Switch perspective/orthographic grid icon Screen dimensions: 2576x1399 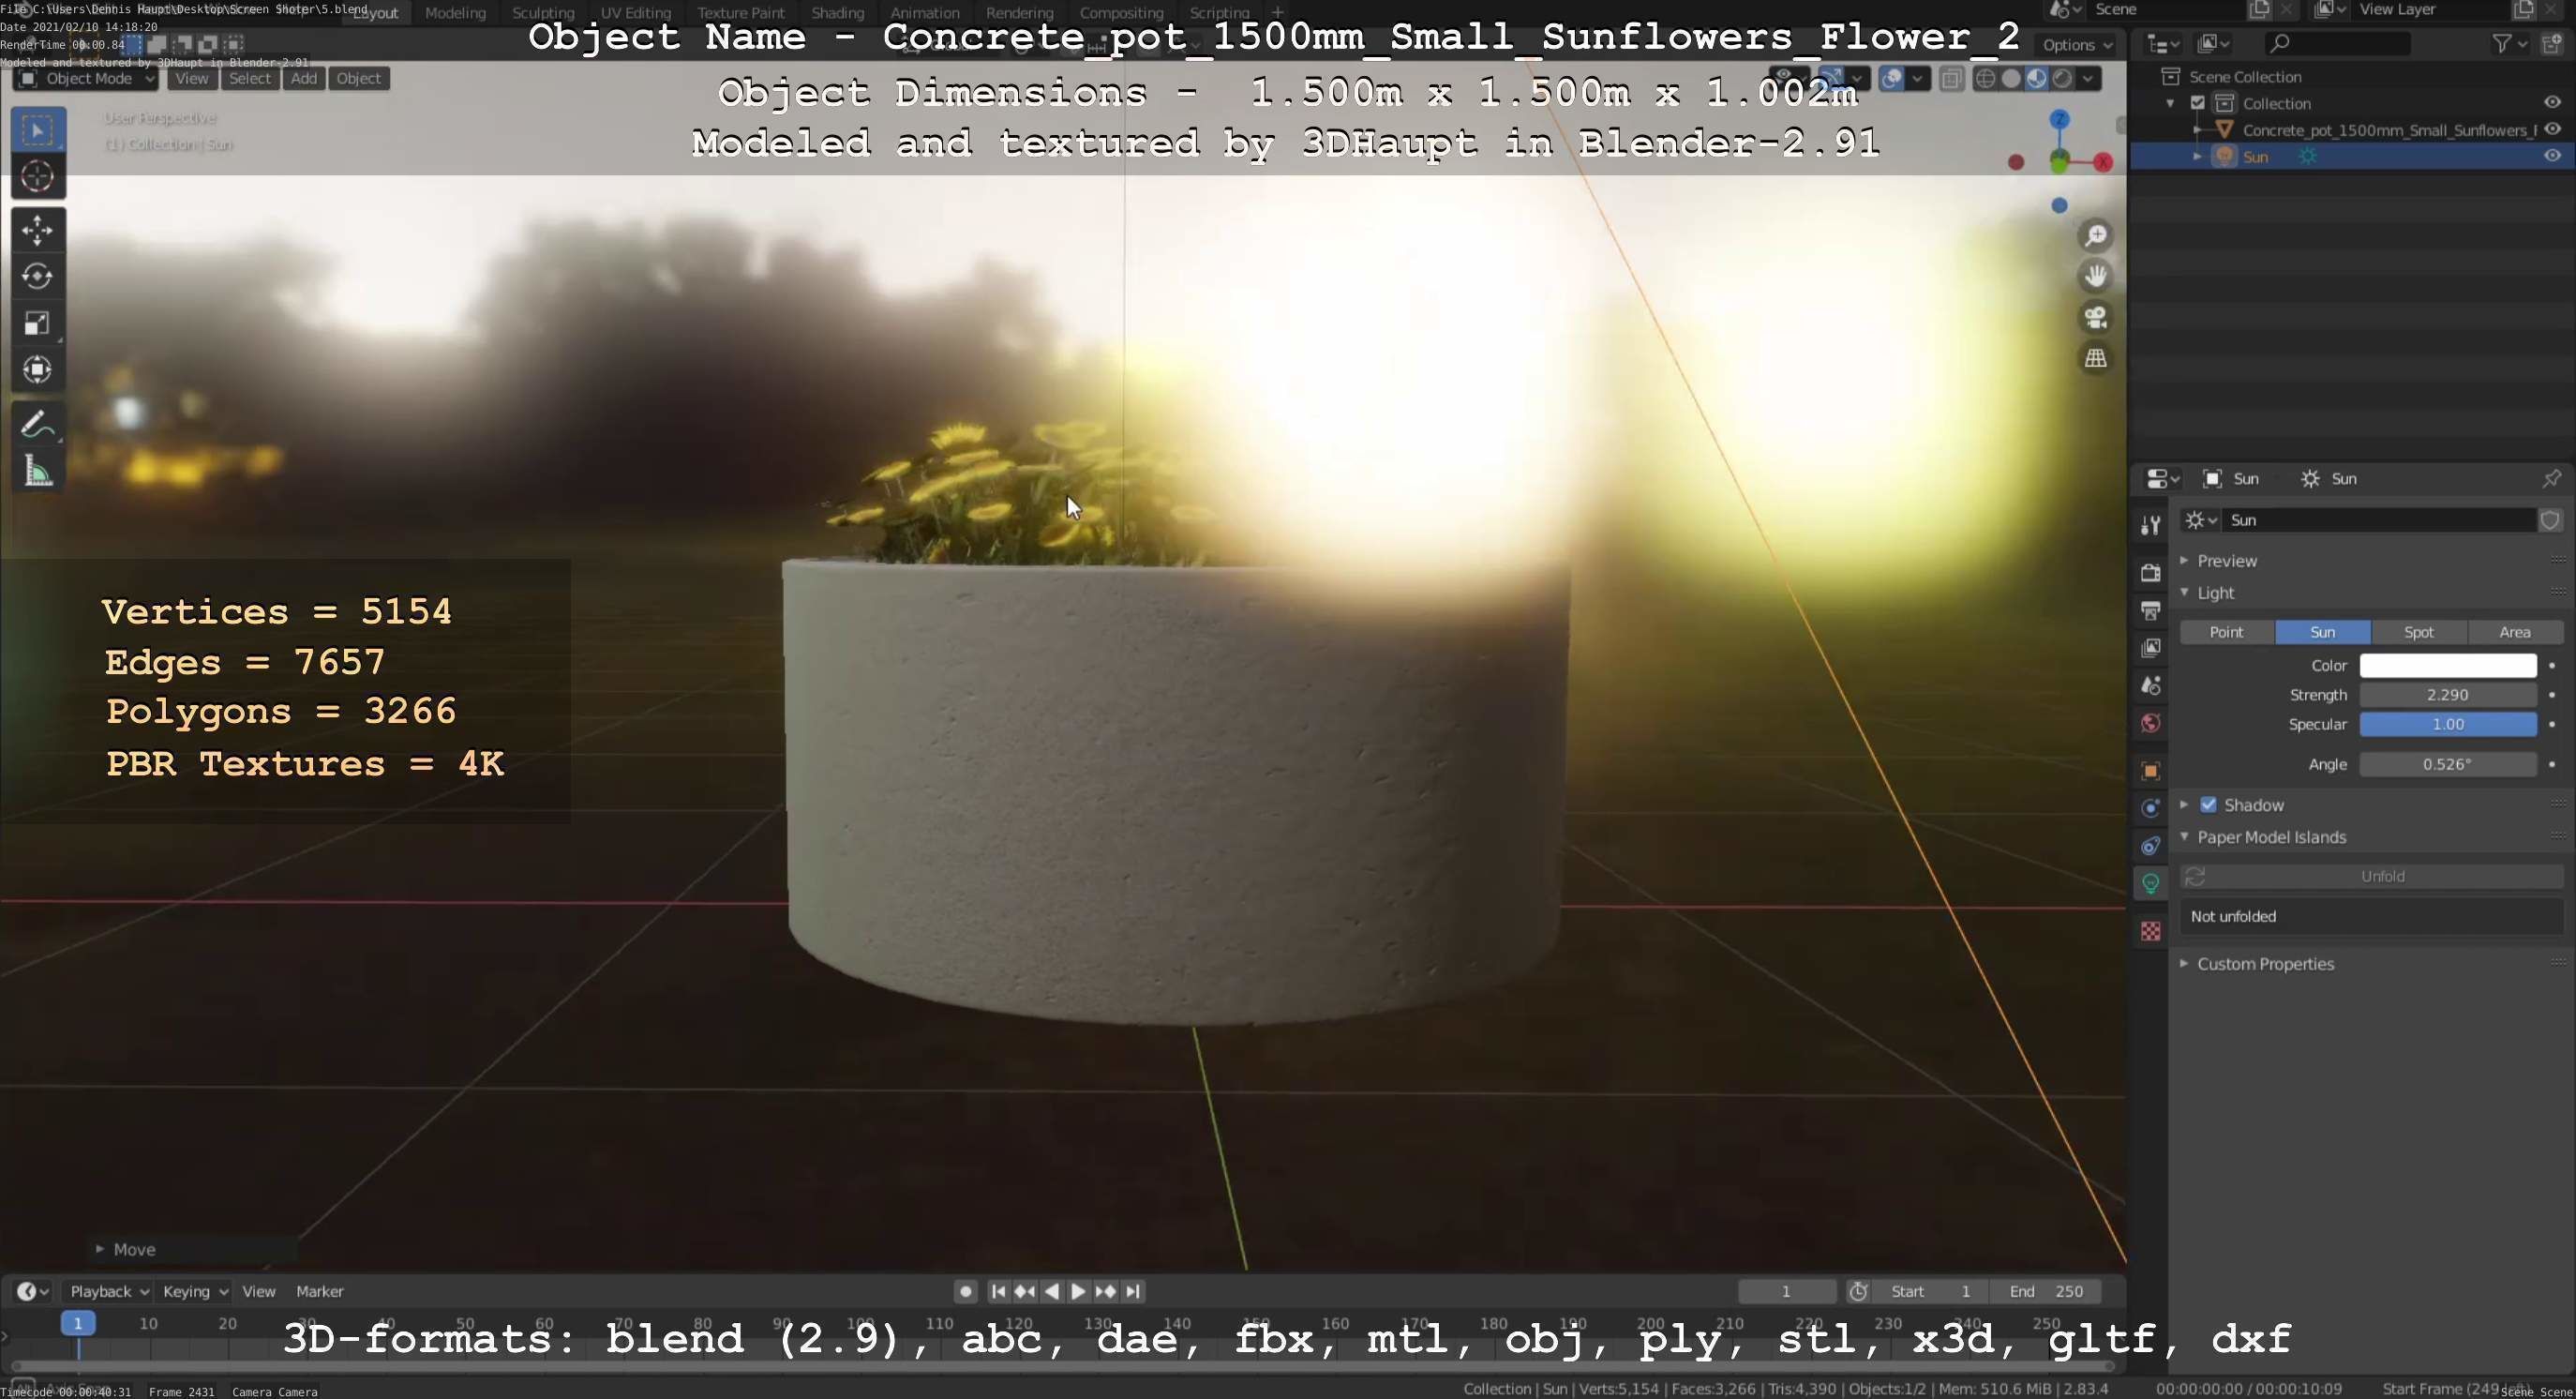point(2095,358)
